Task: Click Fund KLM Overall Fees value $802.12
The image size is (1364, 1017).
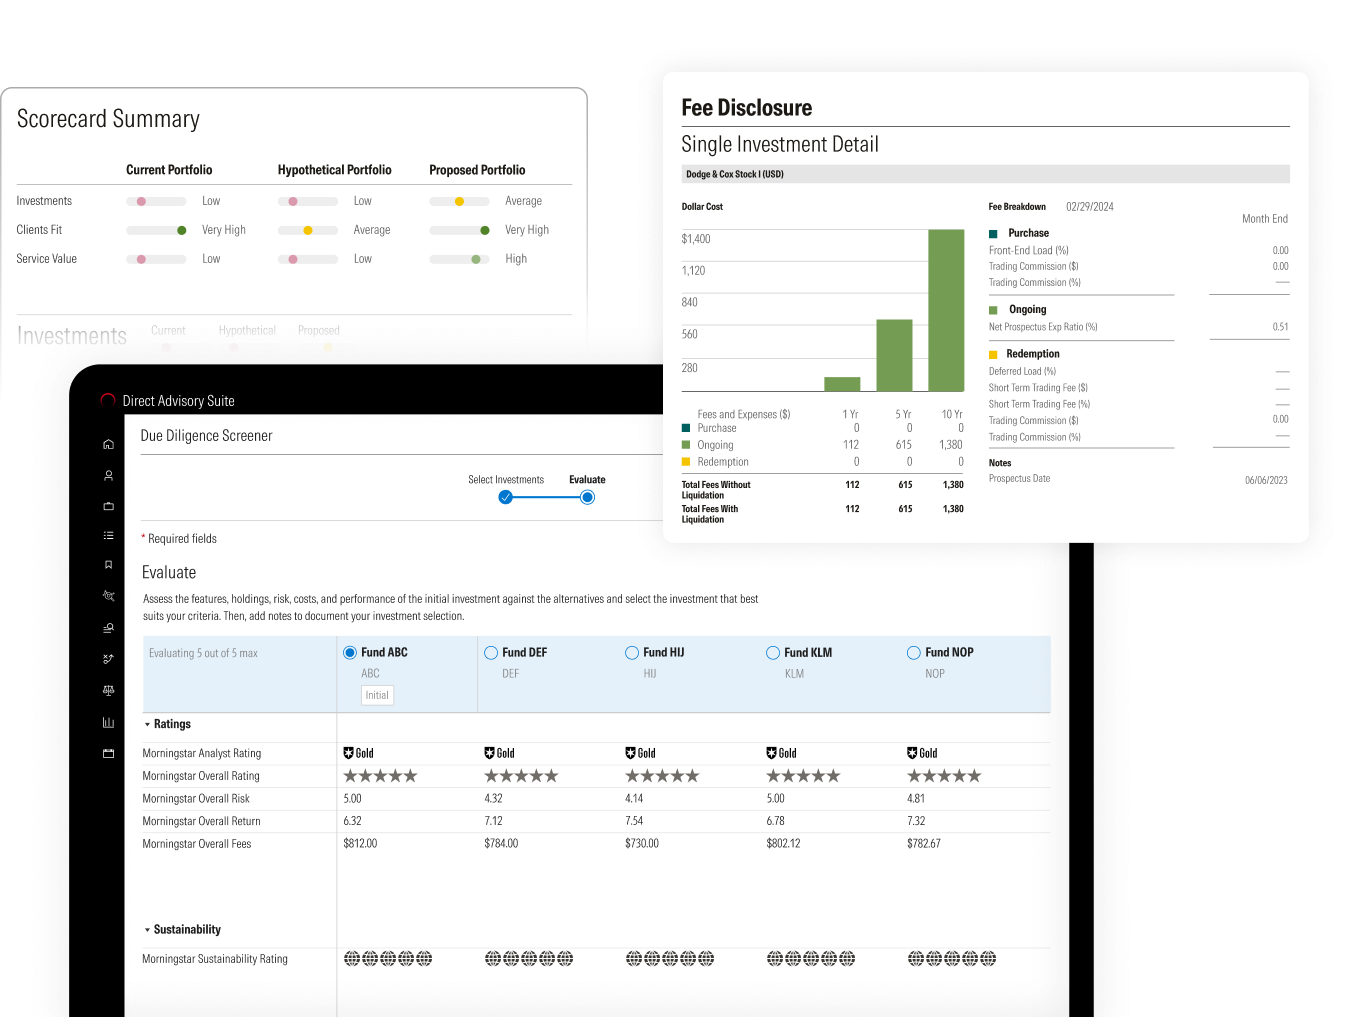Action: click(x=783, y=844)
